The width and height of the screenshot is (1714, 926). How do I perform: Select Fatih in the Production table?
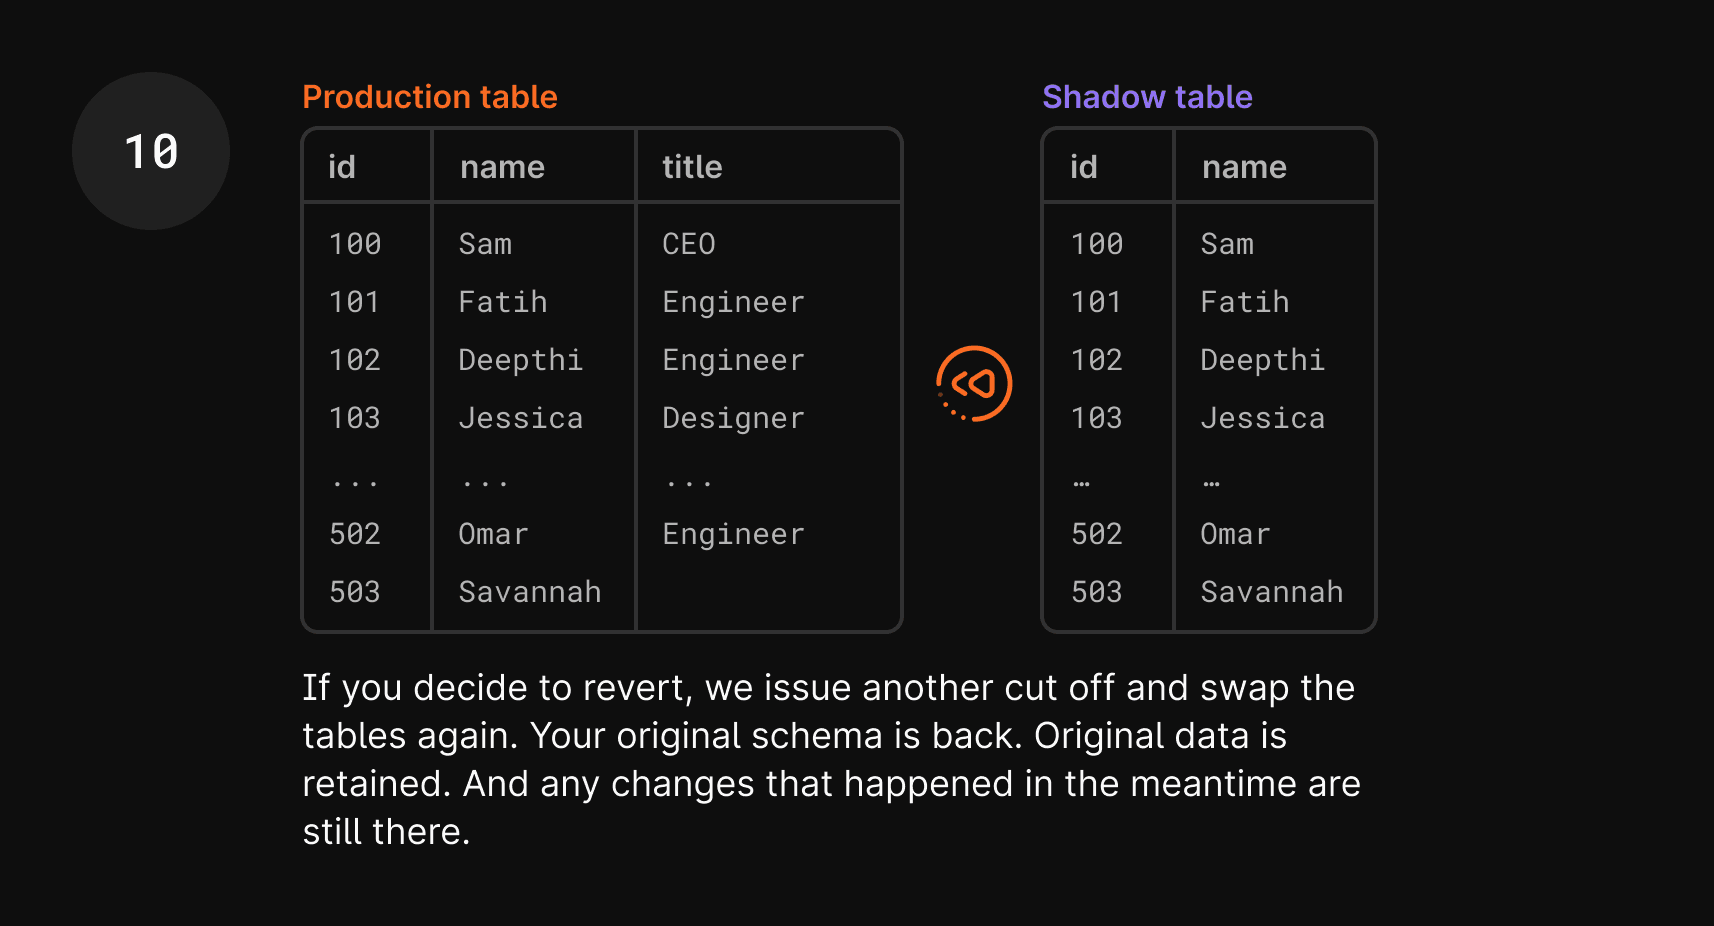pyautogui.click(x=503, y=302)
